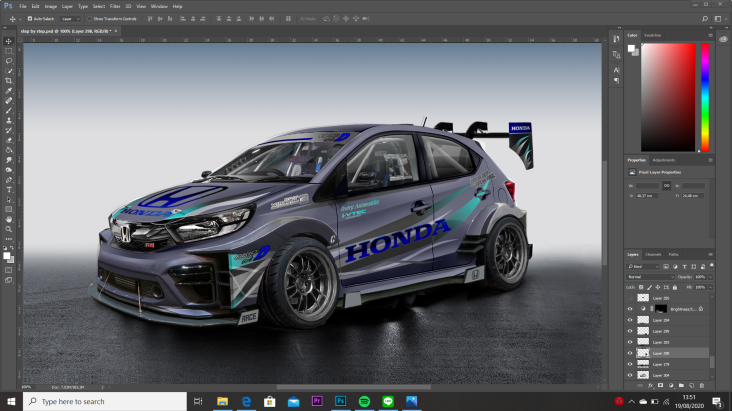The height and width of the screenshot is (411, 732).
Task: Select the Hand tool
Action: tap(8, 219)
